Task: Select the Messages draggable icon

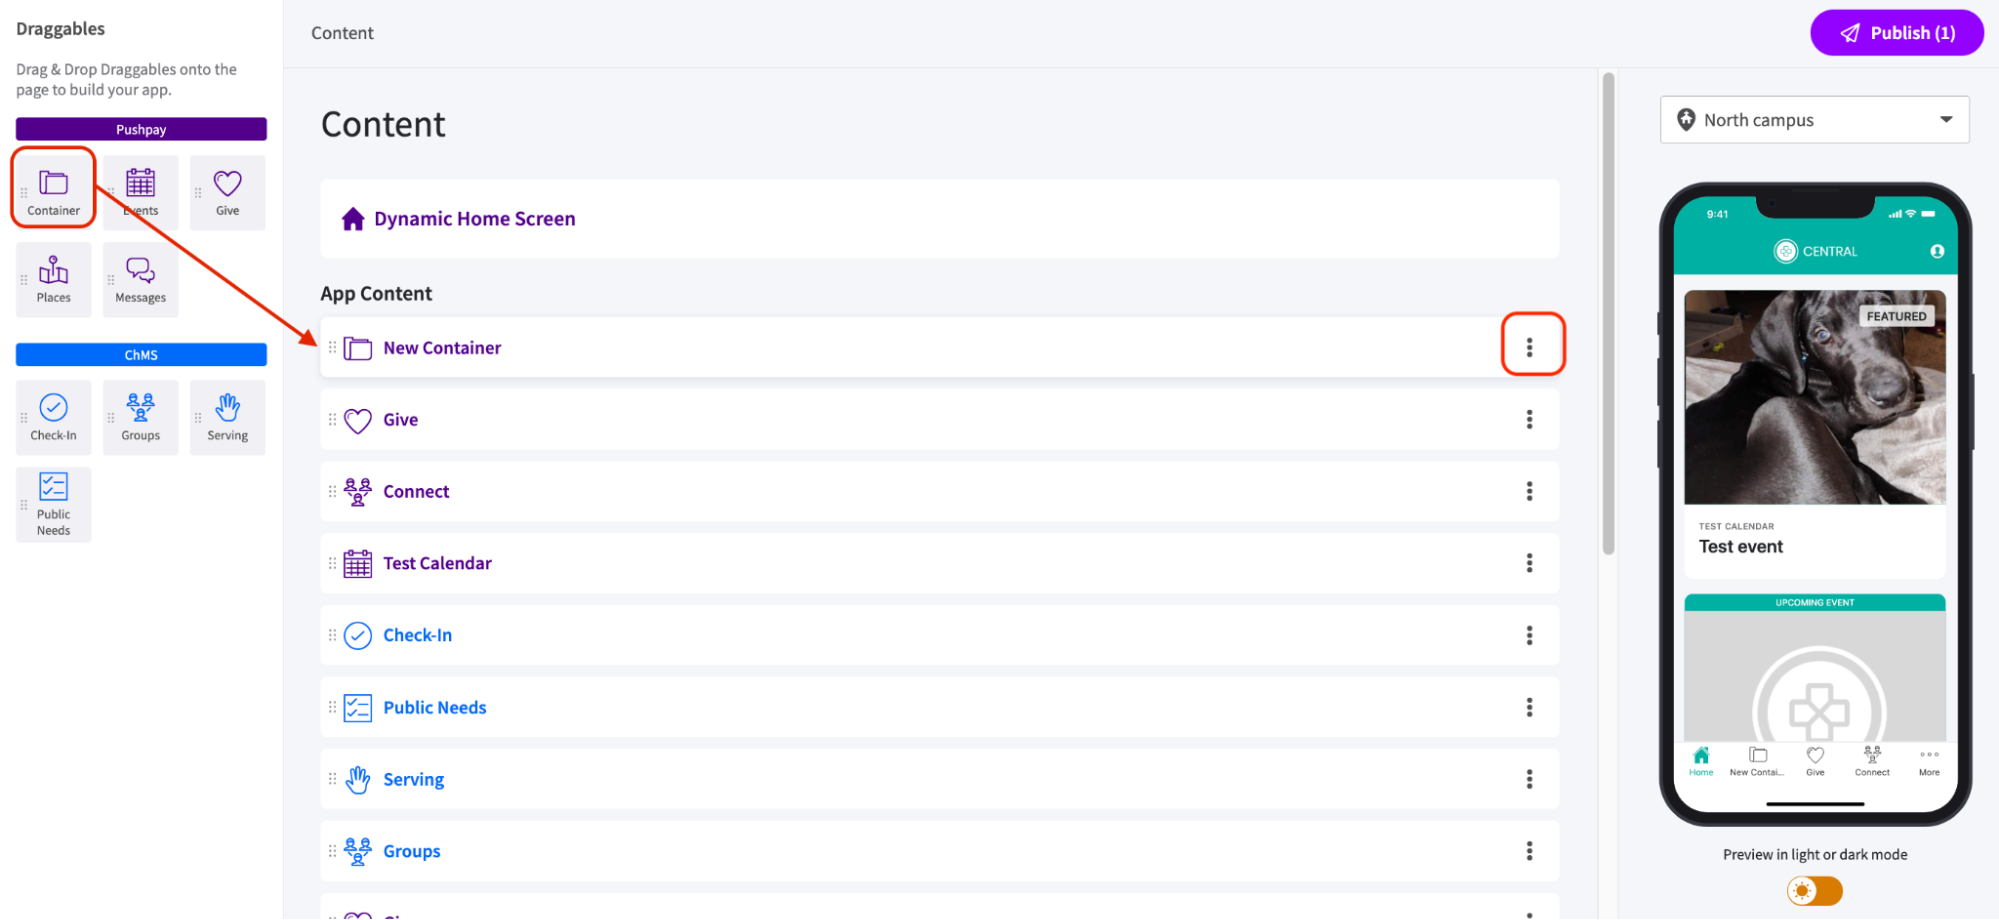Action: click(x=140, y=279)
